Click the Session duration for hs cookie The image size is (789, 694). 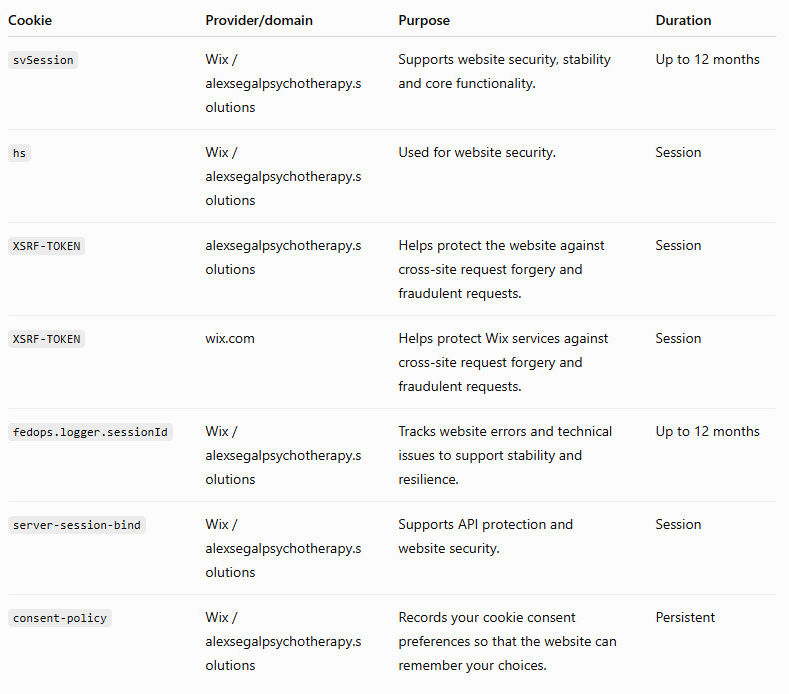678,152
